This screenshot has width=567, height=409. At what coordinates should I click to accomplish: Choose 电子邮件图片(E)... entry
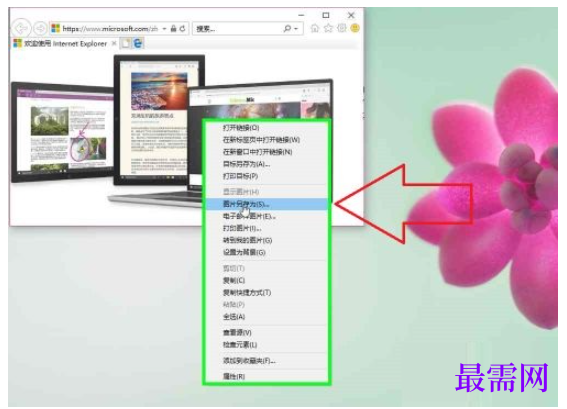tap(266, 216)
